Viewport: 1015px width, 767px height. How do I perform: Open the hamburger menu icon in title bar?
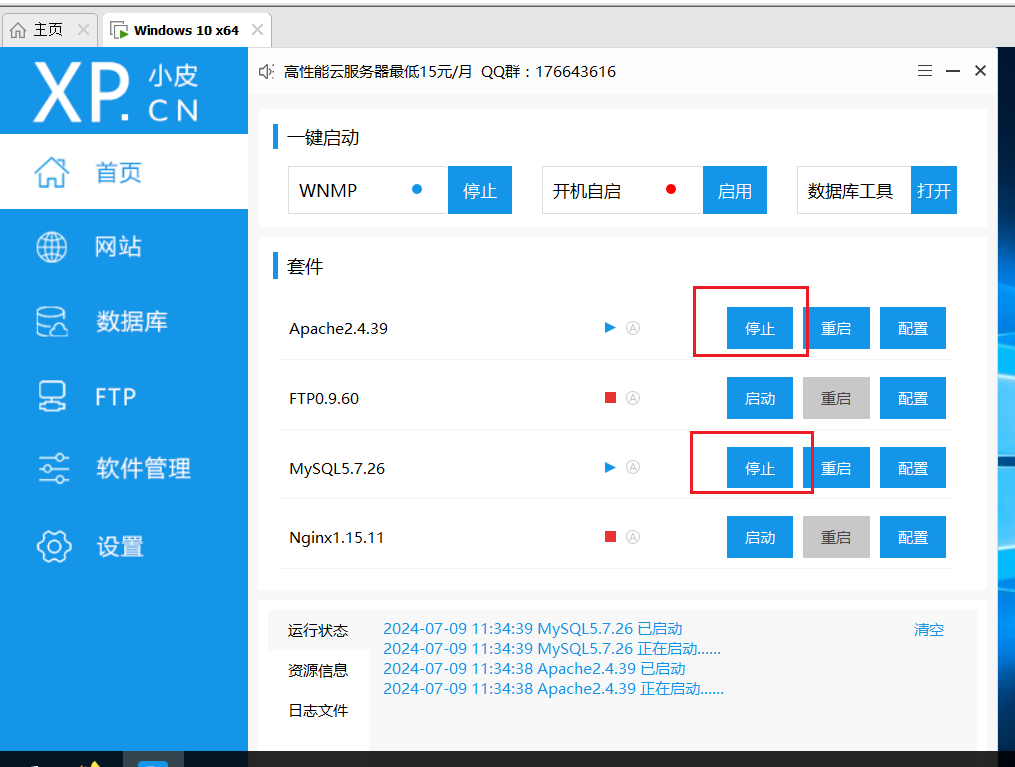point(925,71)
